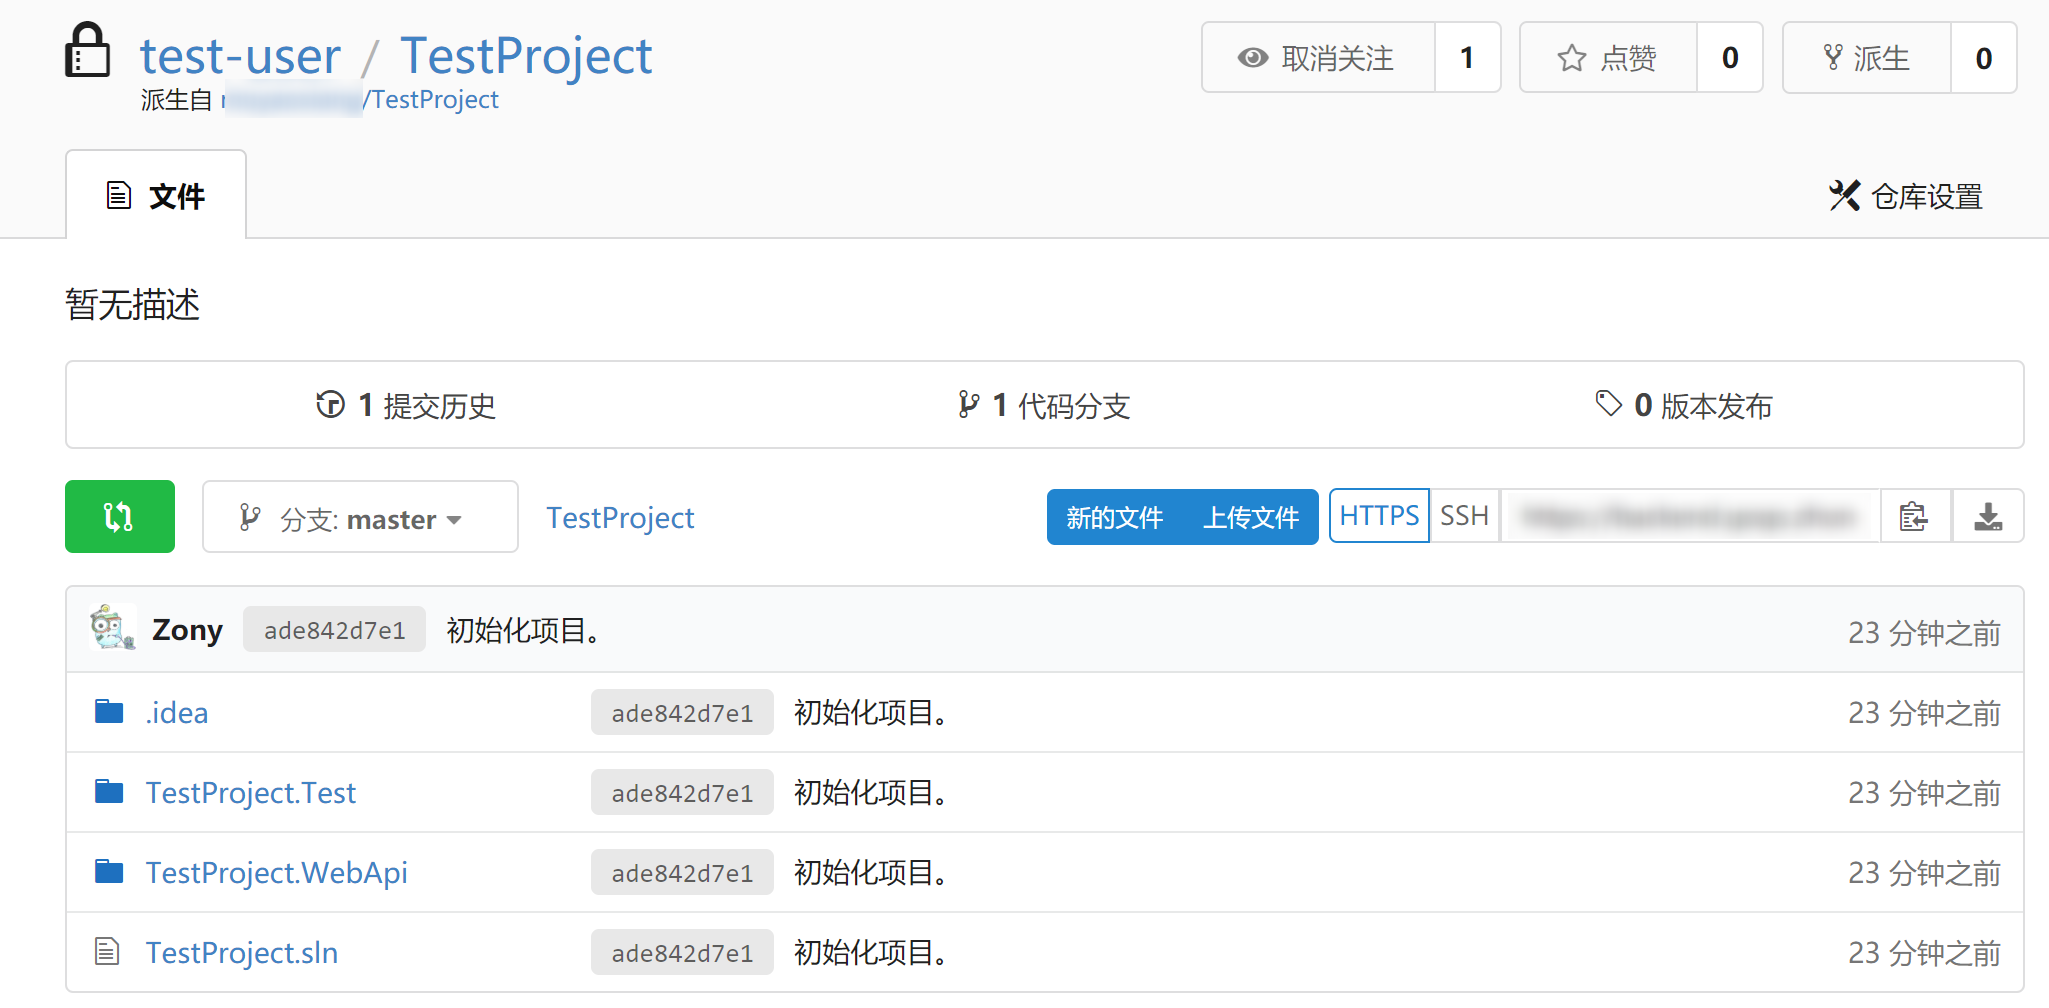
Task: Open the forks count 0
Action: [1984, 57]
